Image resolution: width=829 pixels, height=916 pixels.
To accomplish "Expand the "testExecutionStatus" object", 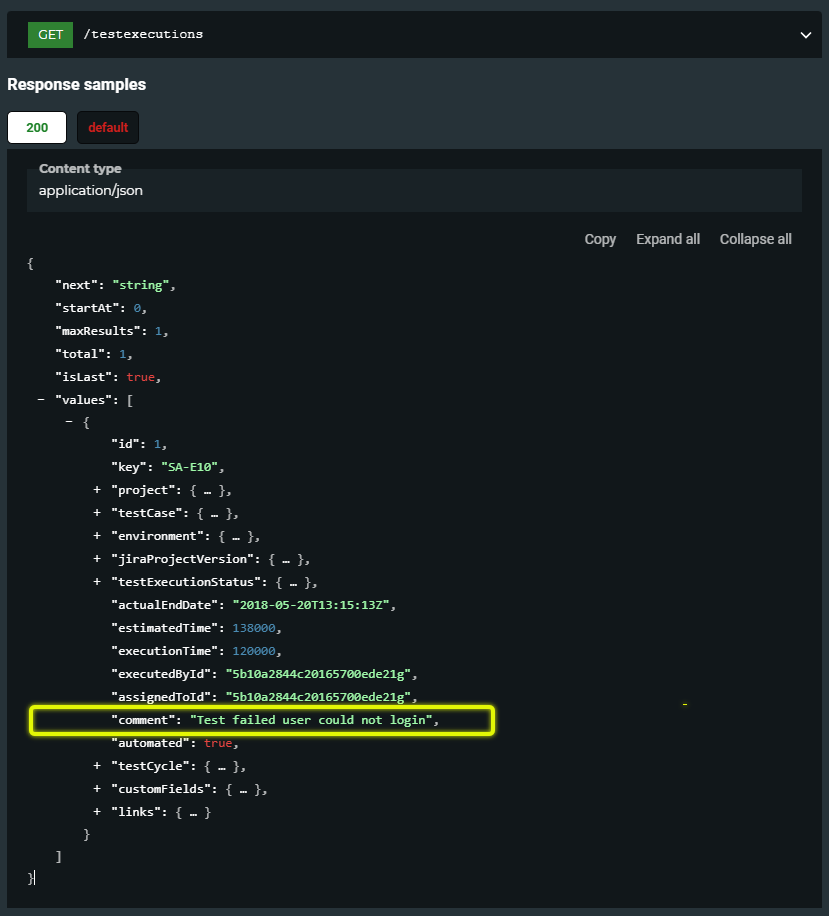I will pos(97,582).
